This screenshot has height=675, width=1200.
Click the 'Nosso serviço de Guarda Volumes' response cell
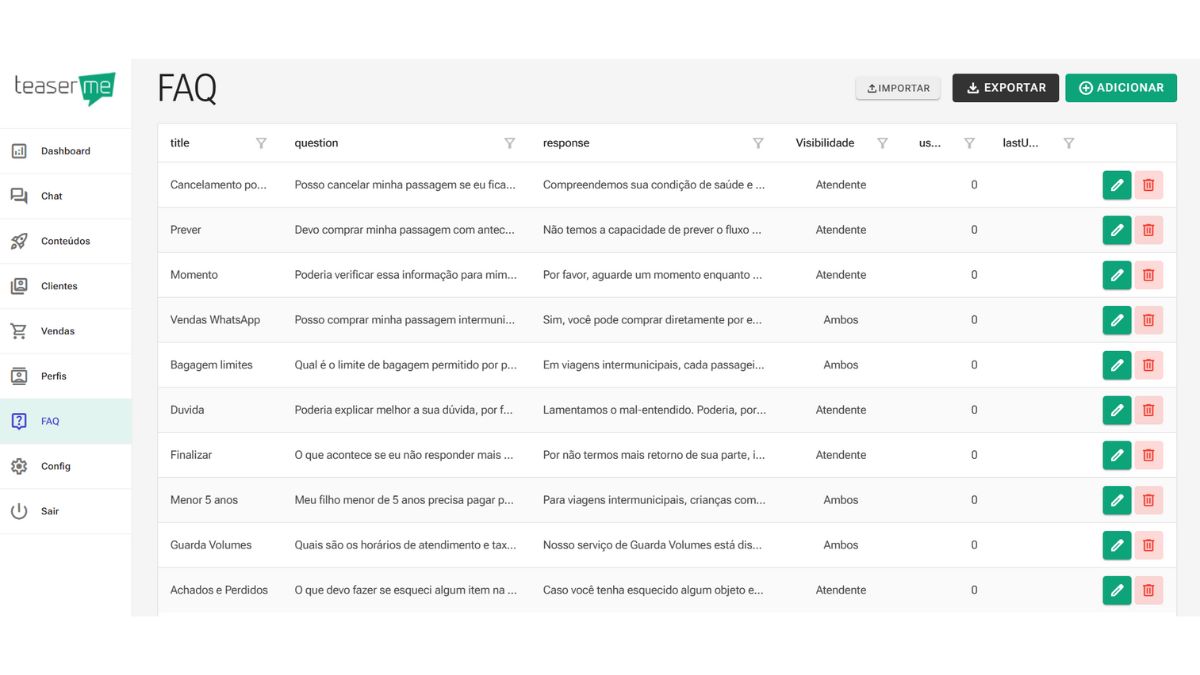pos(653,545)
